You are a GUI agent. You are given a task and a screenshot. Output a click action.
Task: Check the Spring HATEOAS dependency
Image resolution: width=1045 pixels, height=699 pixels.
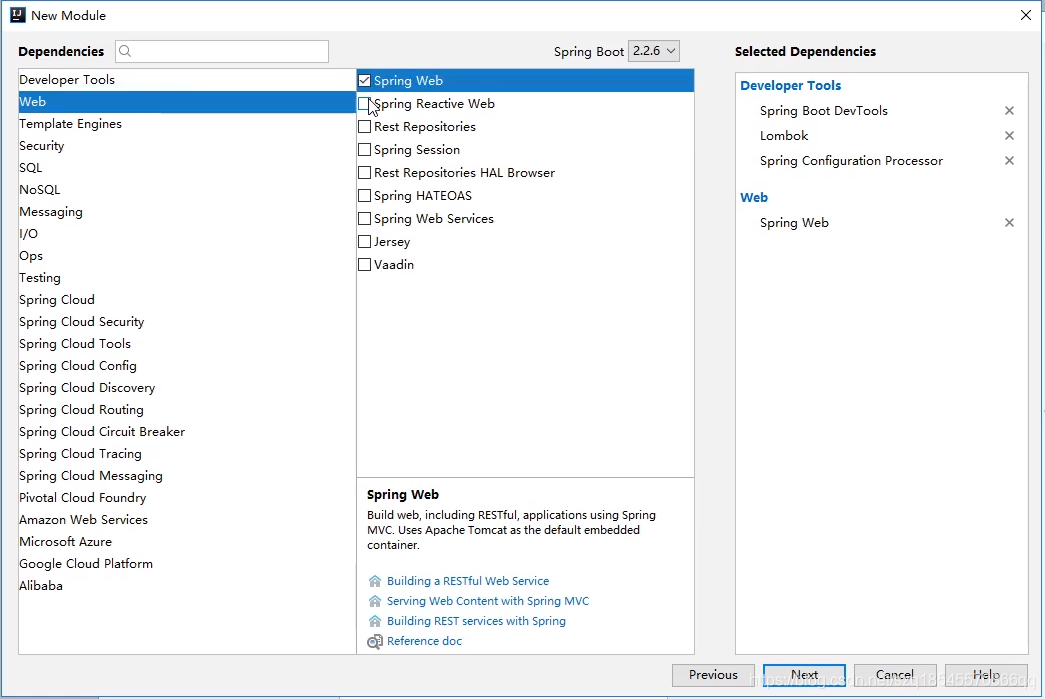(365, 196)
